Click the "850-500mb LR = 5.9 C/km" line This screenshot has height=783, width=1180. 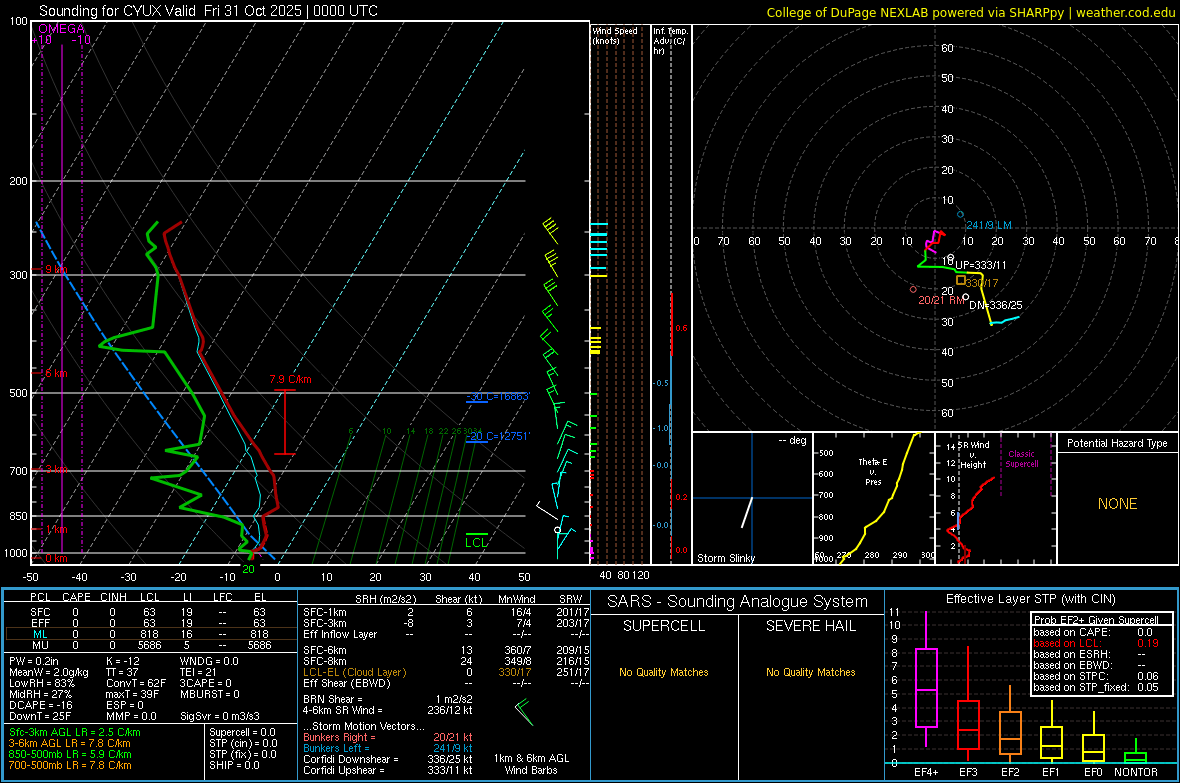click(70, 754)
